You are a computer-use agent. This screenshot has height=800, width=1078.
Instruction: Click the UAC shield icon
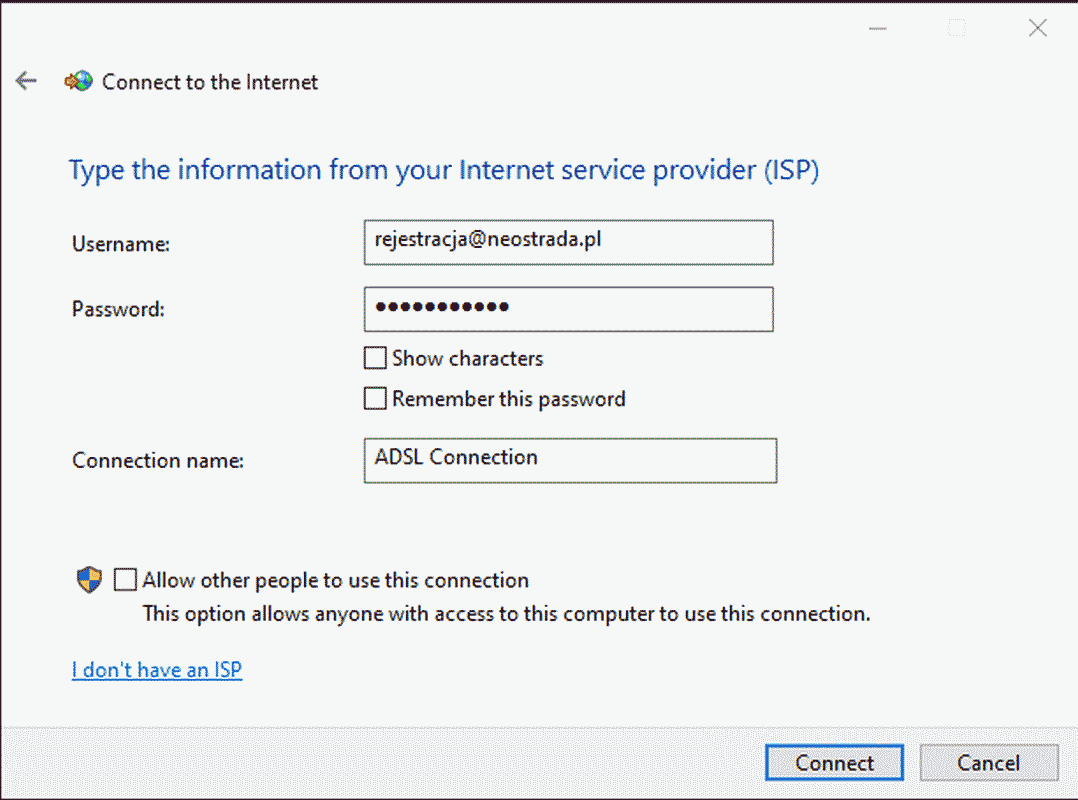89,580
